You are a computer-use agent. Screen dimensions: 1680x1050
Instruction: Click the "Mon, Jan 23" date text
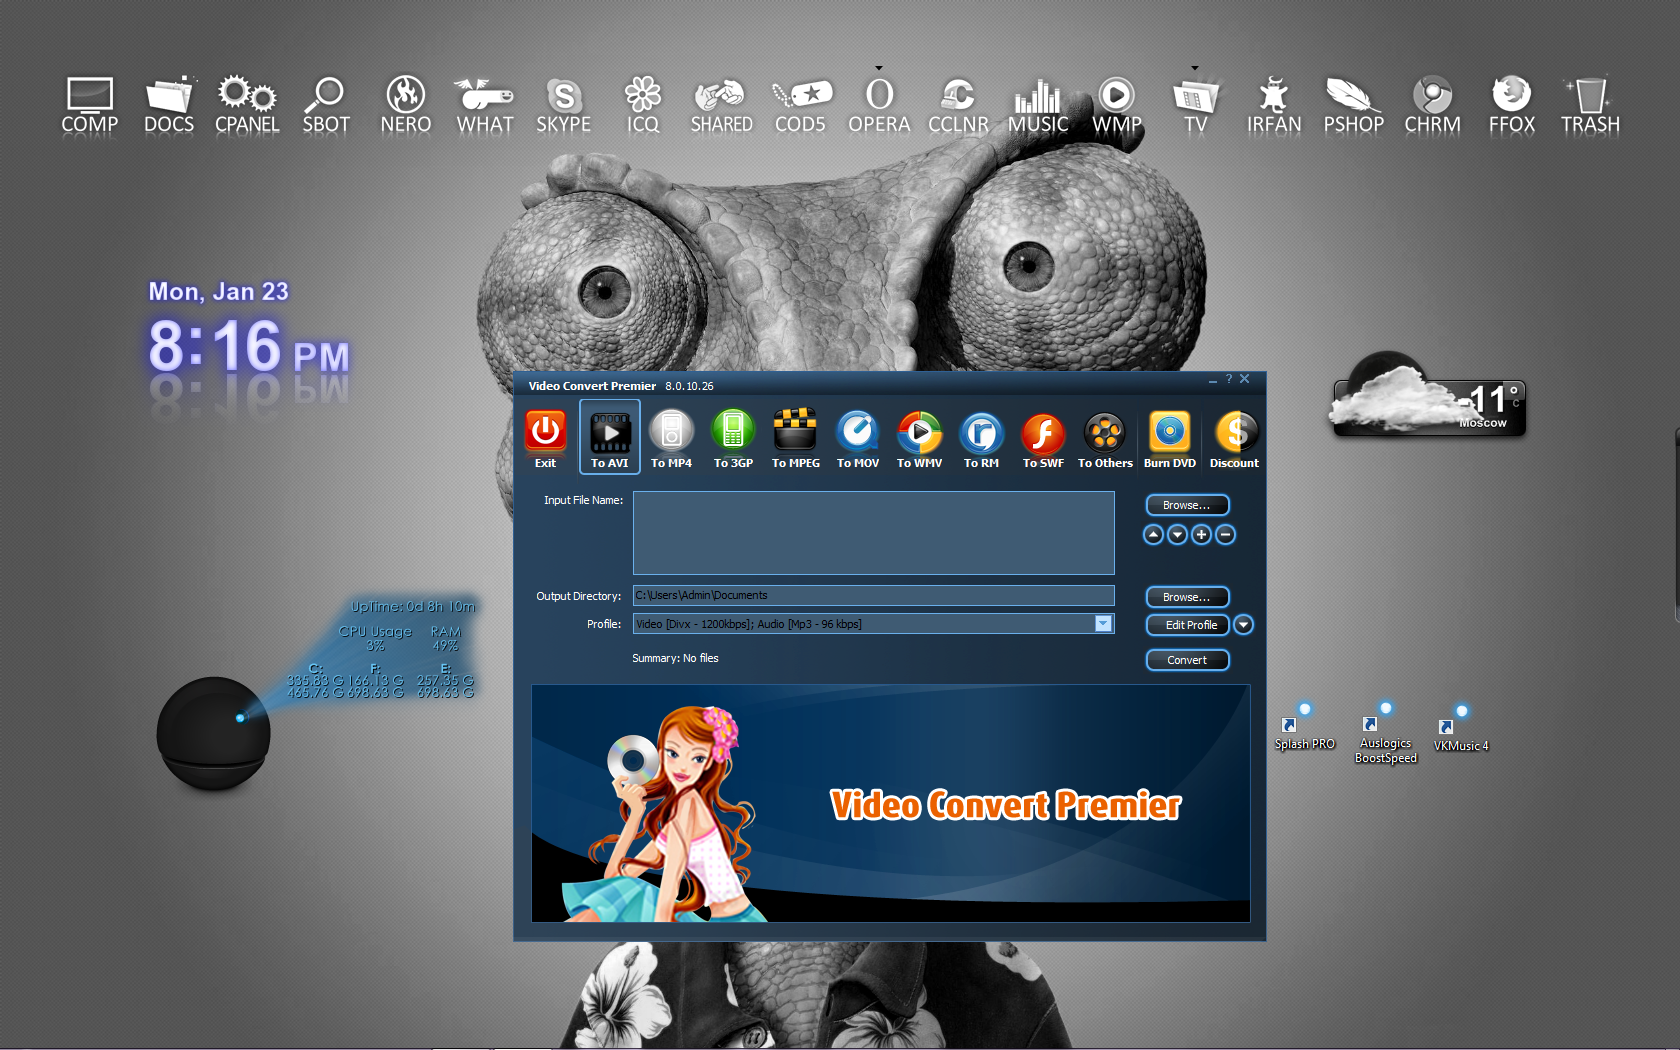[218, 291]
